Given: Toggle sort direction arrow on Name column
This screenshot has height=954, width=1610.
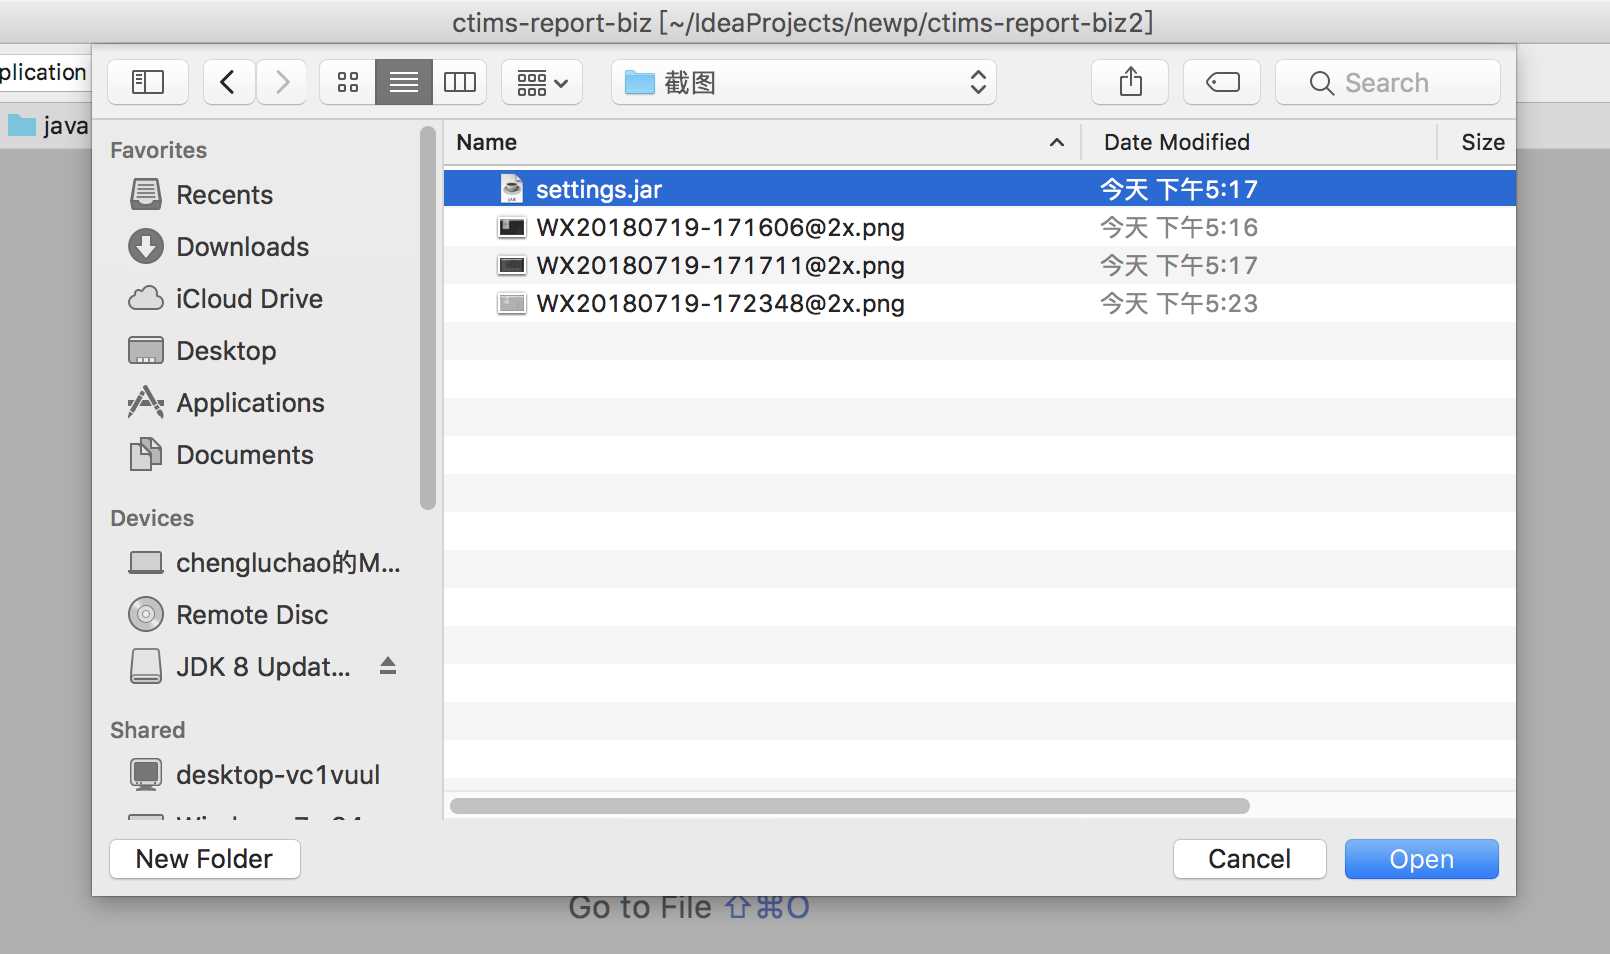Looking at the screenshot, I should (1056, 143).
